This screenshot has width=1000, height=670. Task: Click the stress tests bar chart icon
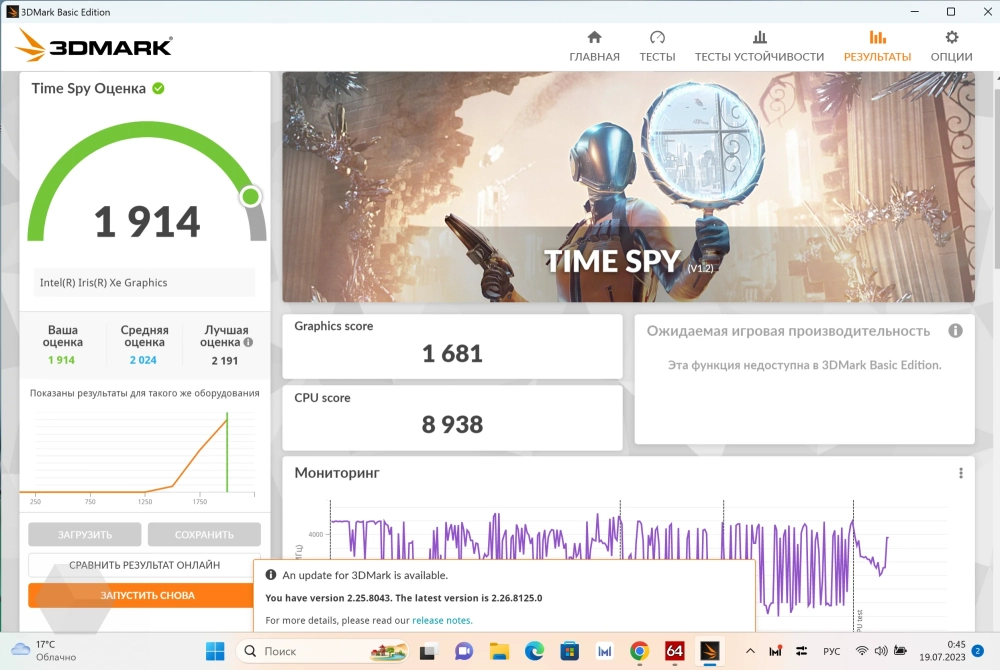click(759, 38)
